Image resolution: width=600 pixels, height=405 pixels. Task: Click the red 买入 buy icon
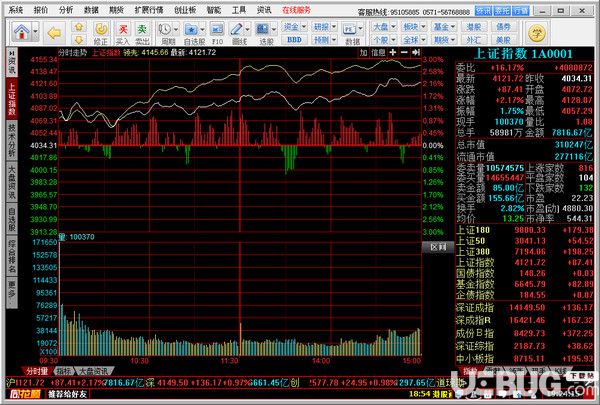click(123, 33)
